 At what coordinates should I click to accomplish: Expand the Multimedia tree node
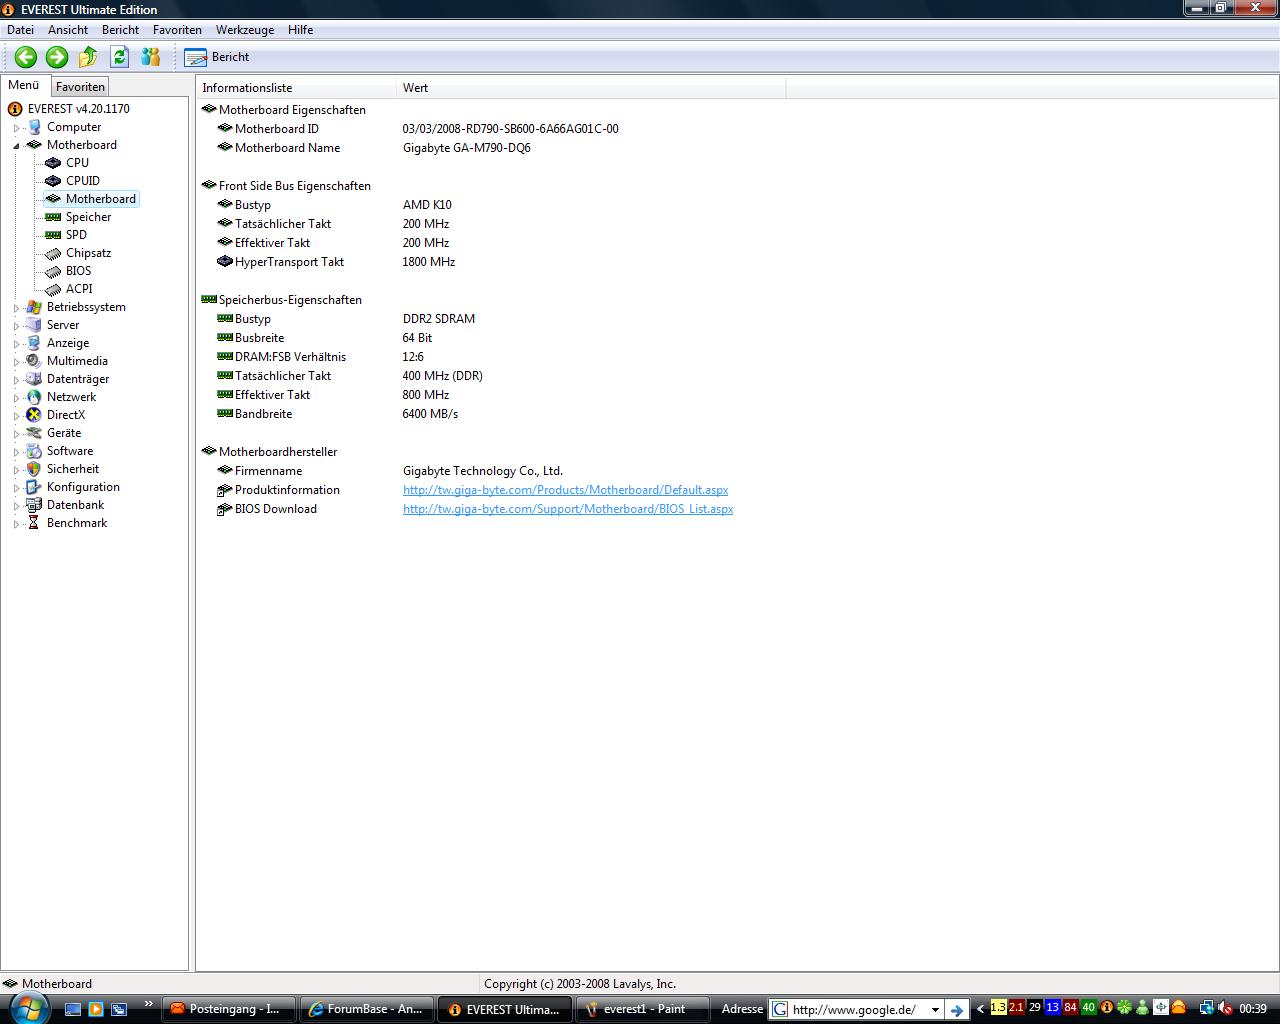click(x=16, y=361)
